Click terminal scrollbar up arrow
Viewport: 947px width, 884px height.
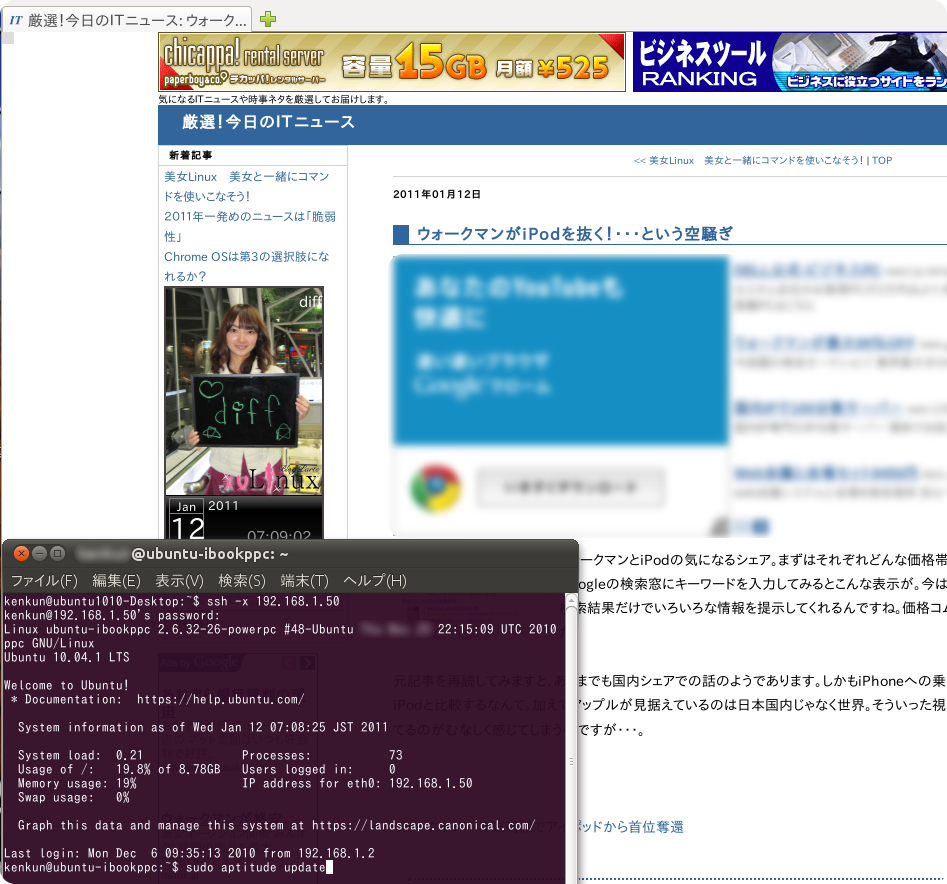pos(571,600)
